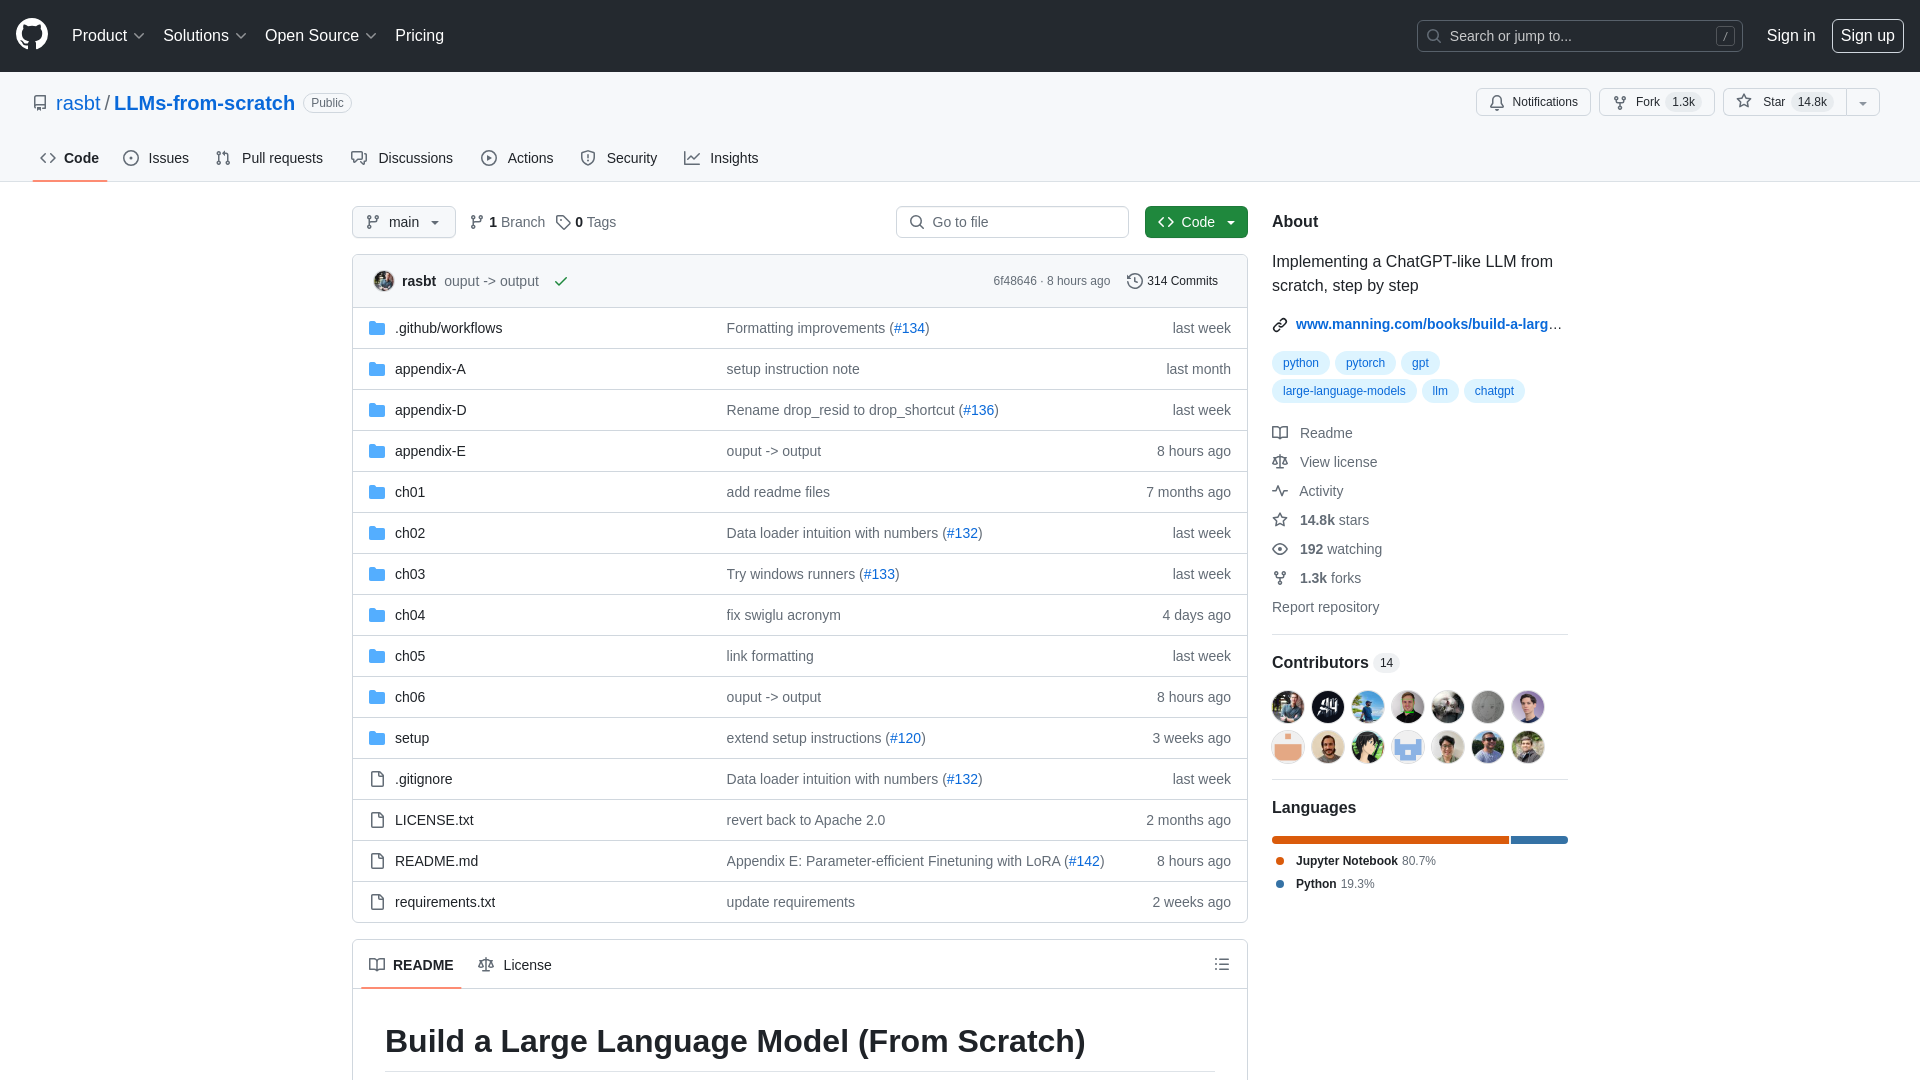Open the Security tab
1920x1080 pixels.
click(619, 158)
